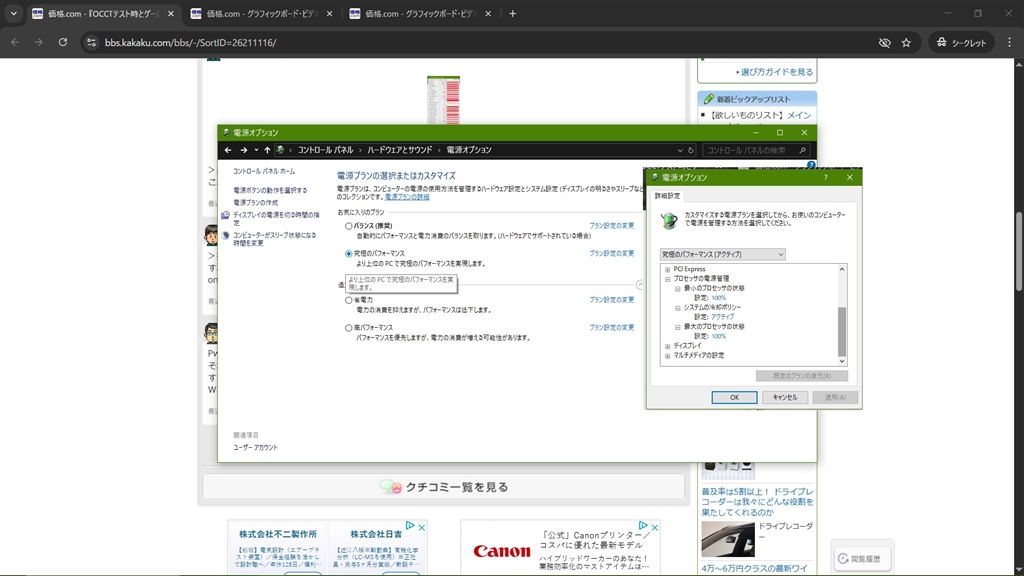Viewport: 1024px width, 576px height.
Task: Reload the kakaku.com page
Action: pyautogui.click(x=63, y=42)
